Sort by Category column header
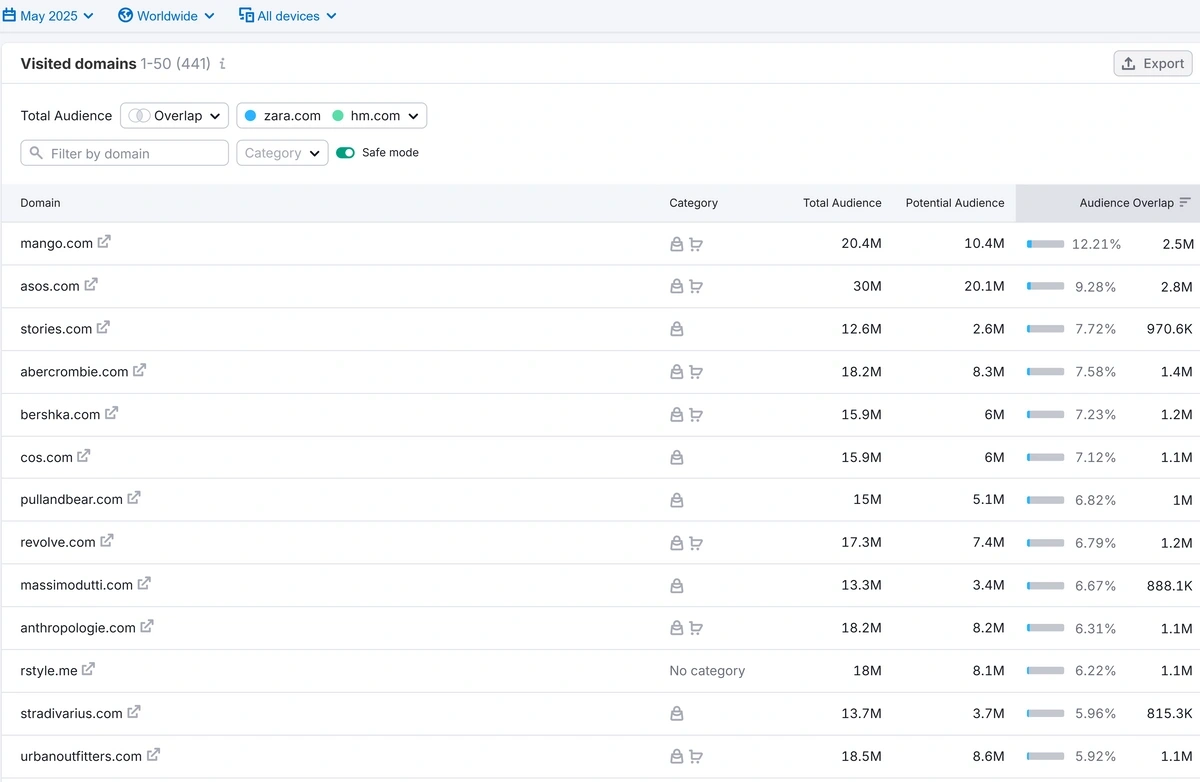The image size is (1200, 782). 694,203
